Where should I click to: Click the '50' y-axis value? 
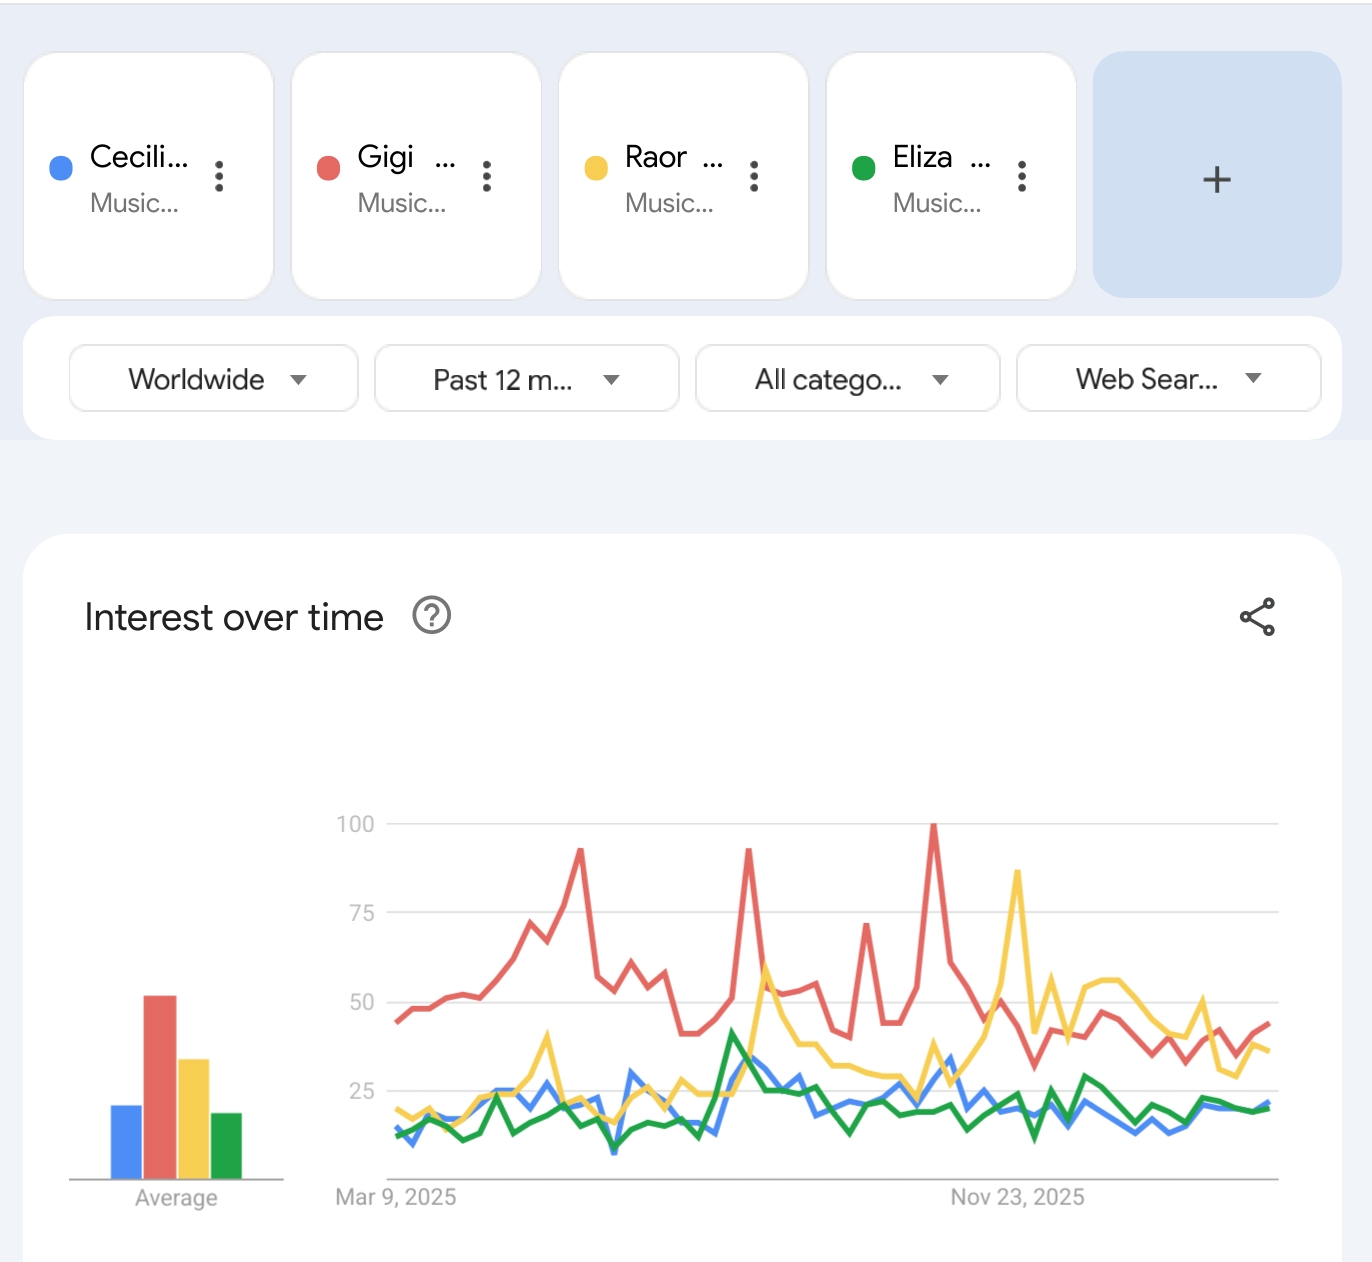coord(362,1002)
